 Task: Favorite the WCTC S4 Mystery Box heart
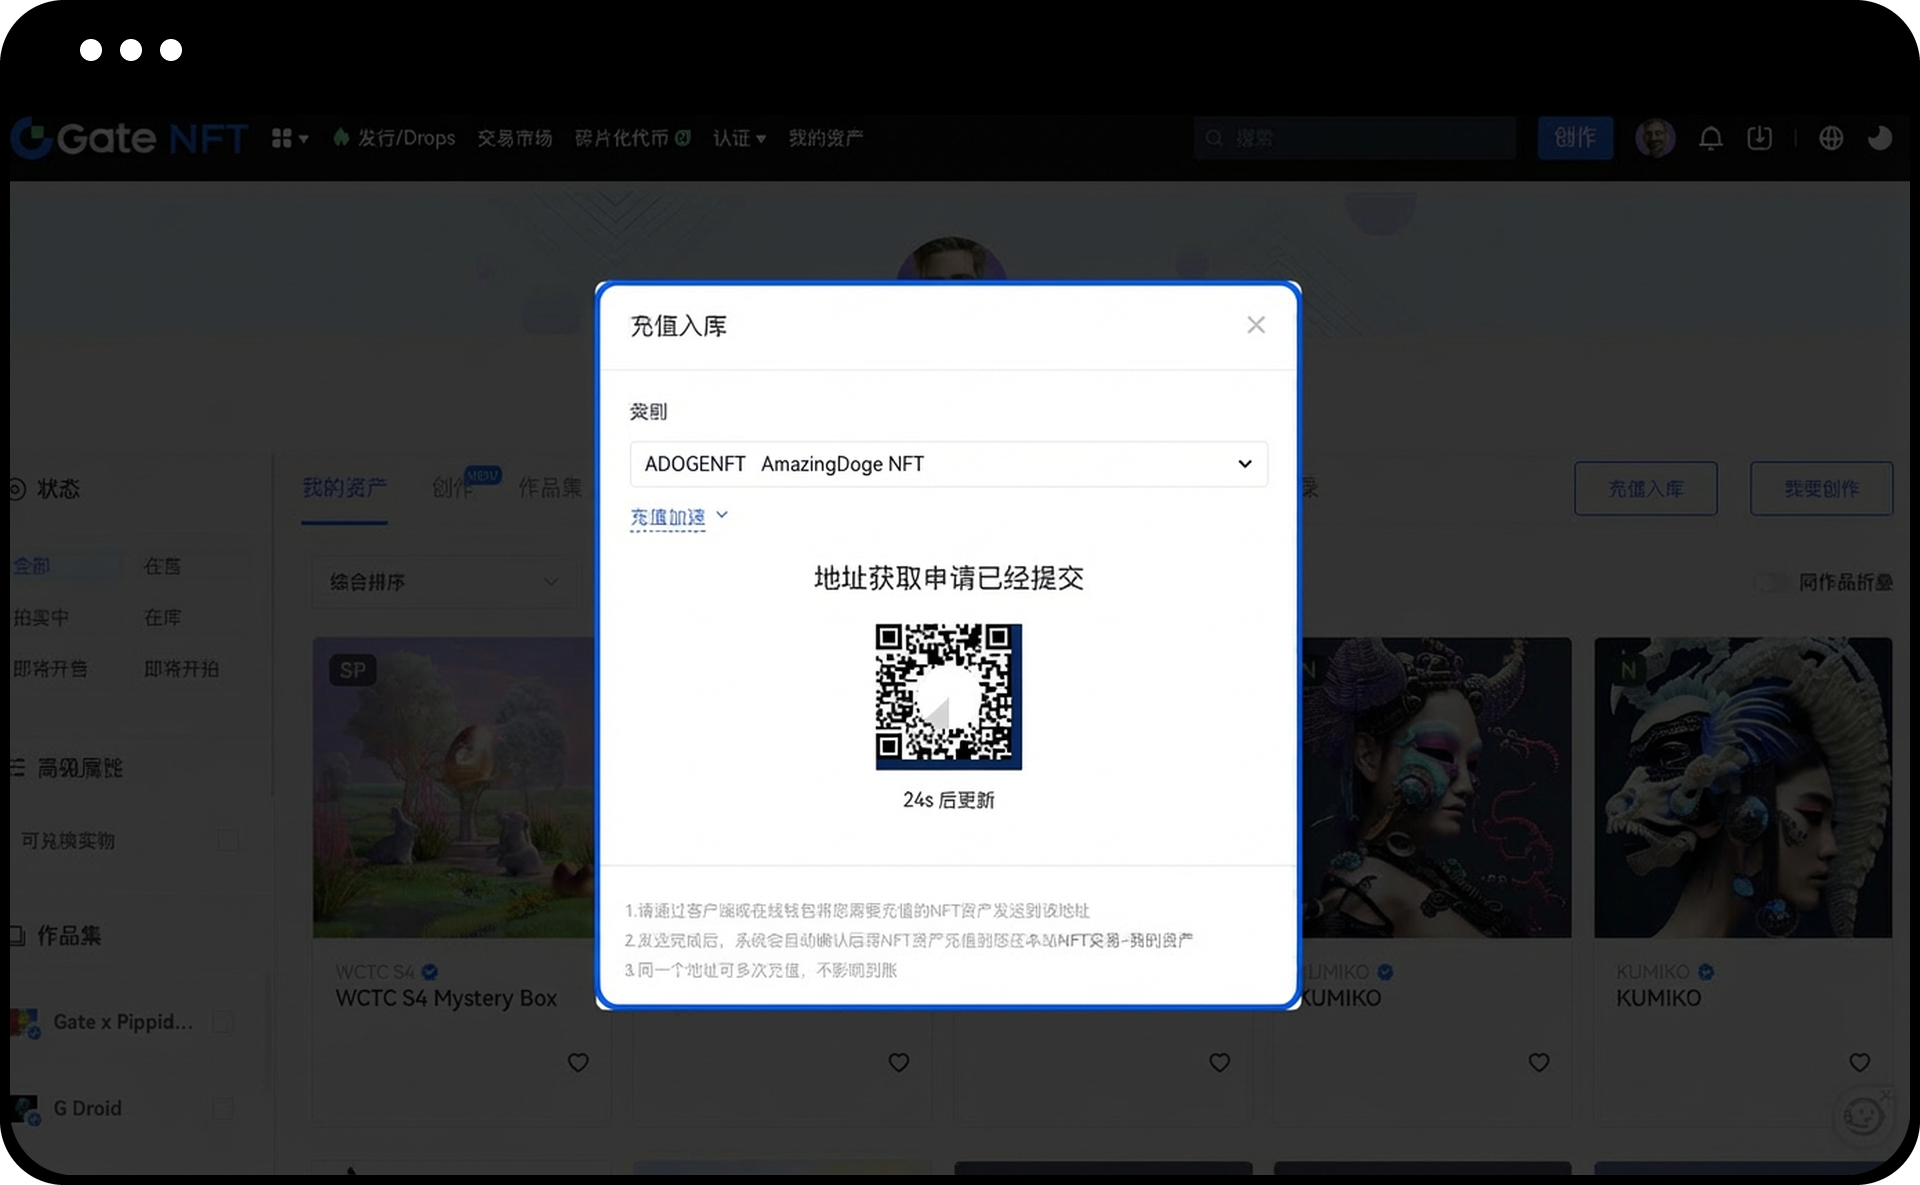tap(578, 1062)
